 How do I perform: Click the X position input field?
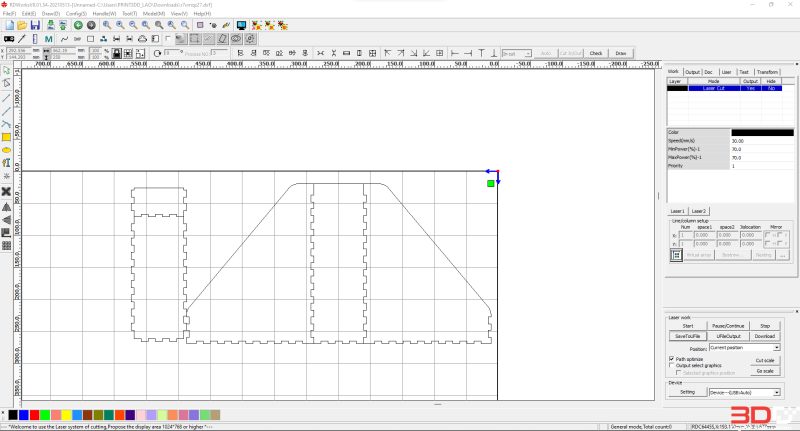20,50
